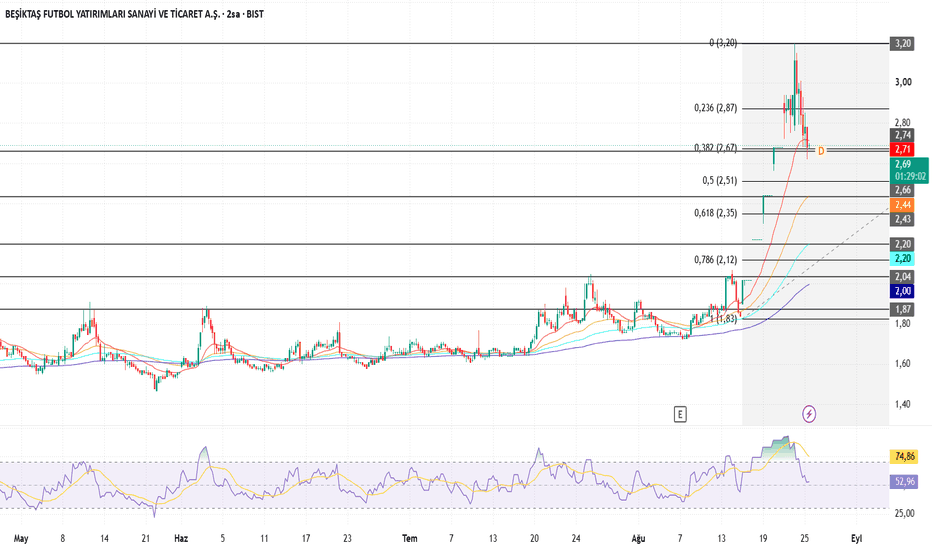Click the date 20 on time axis
Image resolution: width=932 pixels, height=550 pixels.
click(534, 539)
